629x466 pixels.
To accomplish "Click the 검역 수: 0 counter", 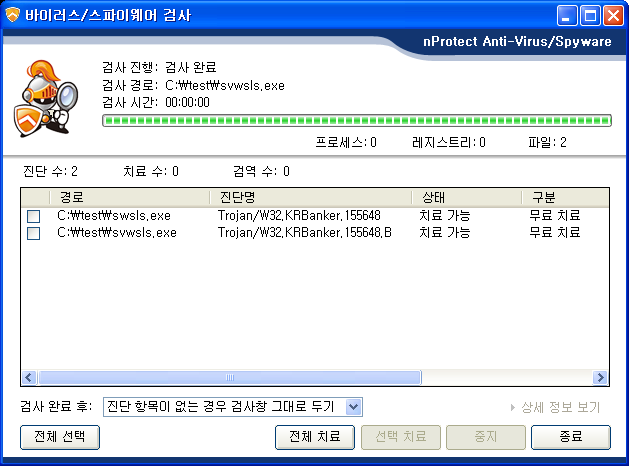I will point(261,172).
